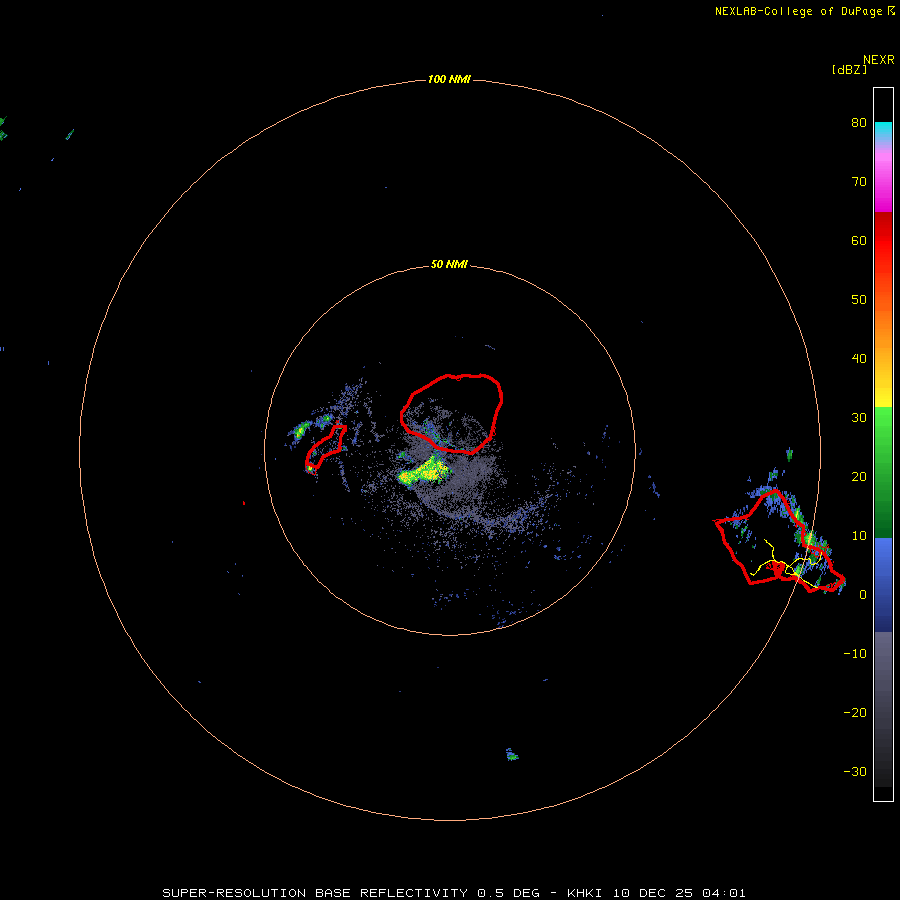This screenshot has height=900, width=900.
Task: Click the 20 value on the dBZ scale
Action: pyautogui.click(x=859, y=477)
